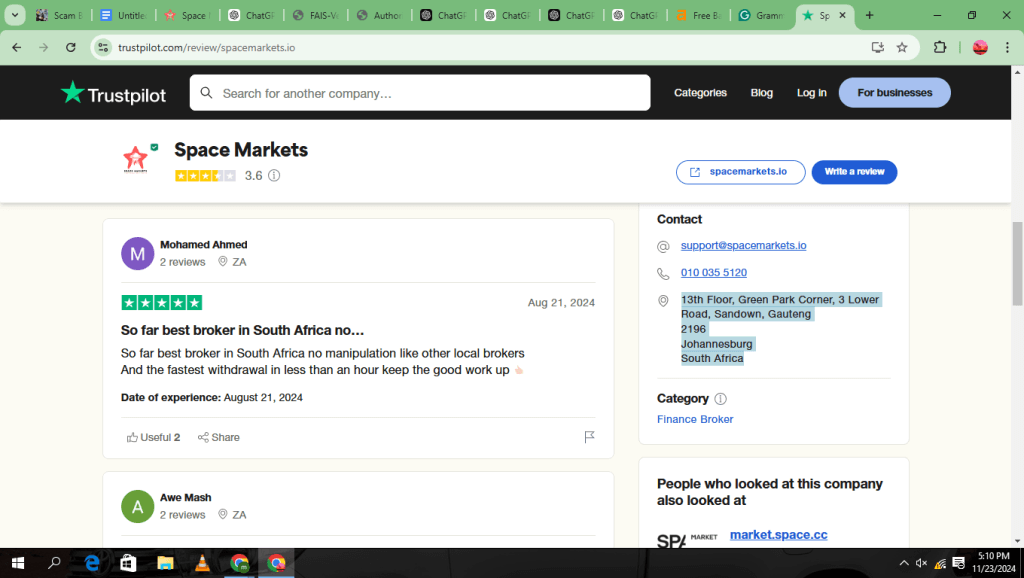Screen dimensions: 1024x578
Task: Reload the page
Action: [x=71, y=47]
